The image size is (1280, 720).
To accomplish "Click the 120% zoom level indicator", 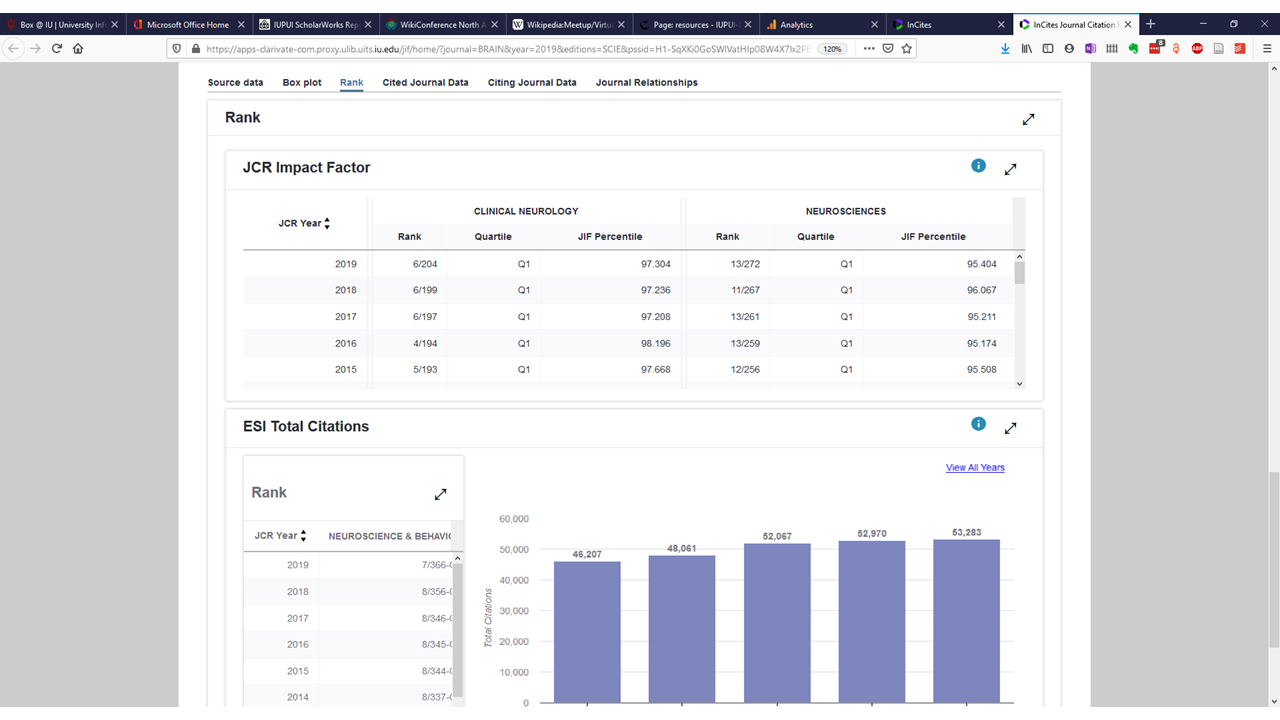I will tap(832, 48).
